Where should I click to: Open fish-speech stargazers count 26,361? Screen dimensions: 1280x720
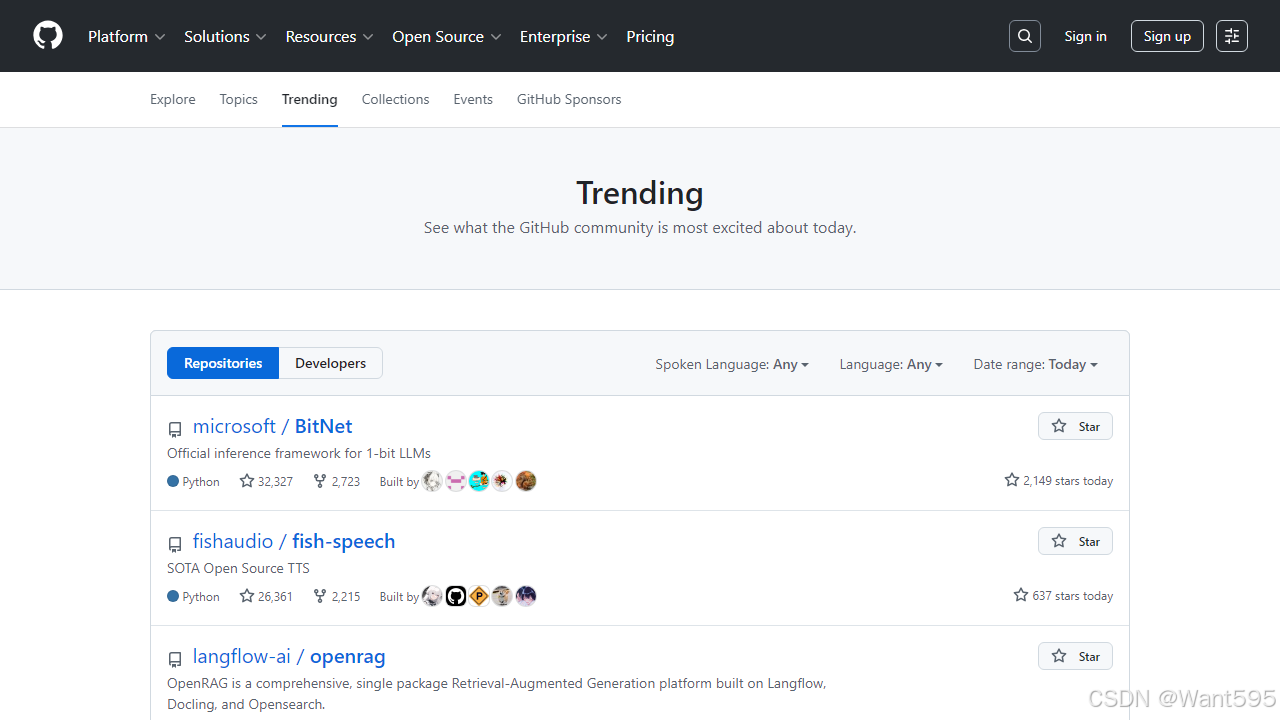pyautogui.click(x=266, y=596)
